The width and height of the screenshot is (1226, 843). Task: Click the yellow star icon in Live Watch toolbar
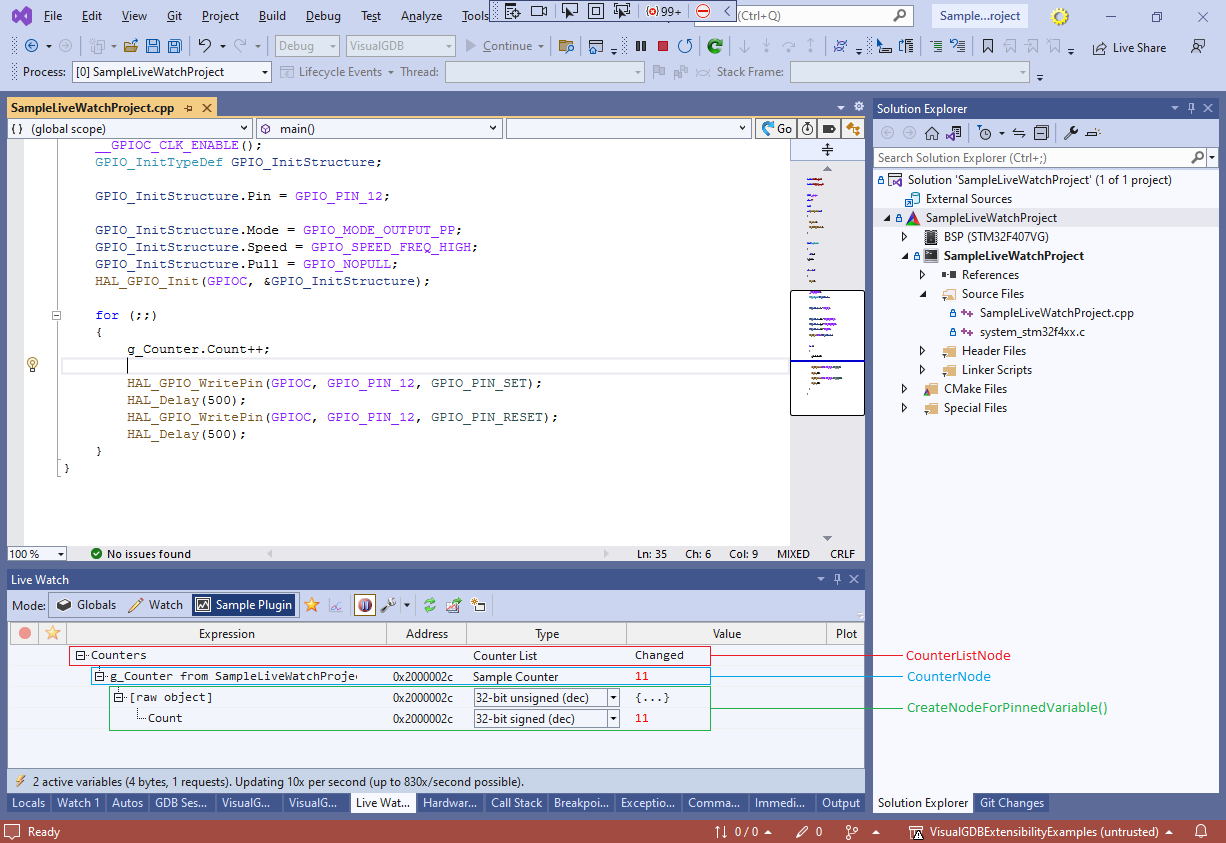coord(312,605)
